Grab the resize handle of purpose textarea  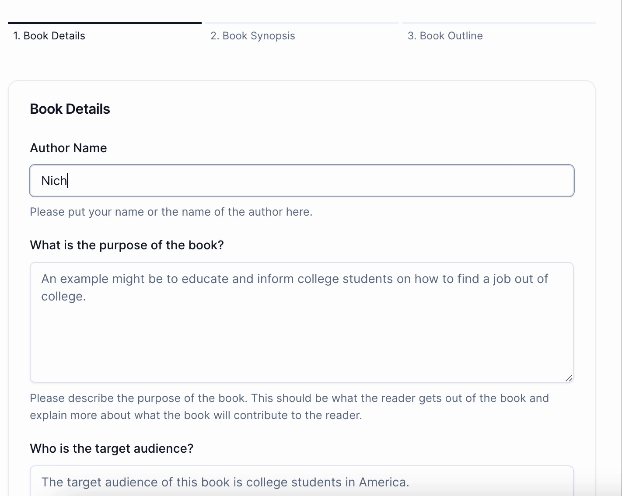569,378
